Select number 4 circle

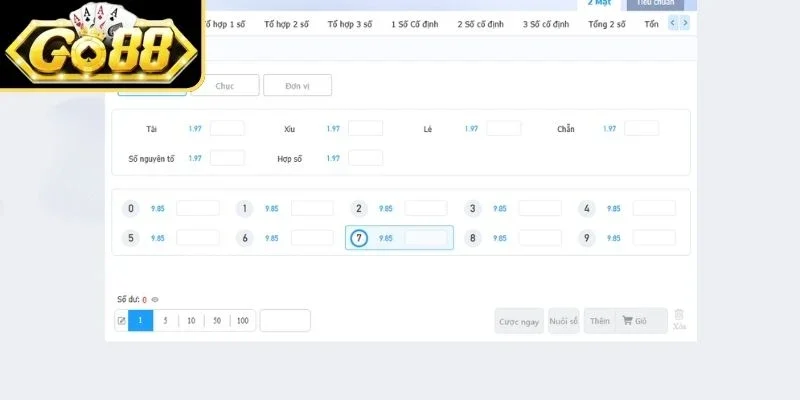click(587, 209)
